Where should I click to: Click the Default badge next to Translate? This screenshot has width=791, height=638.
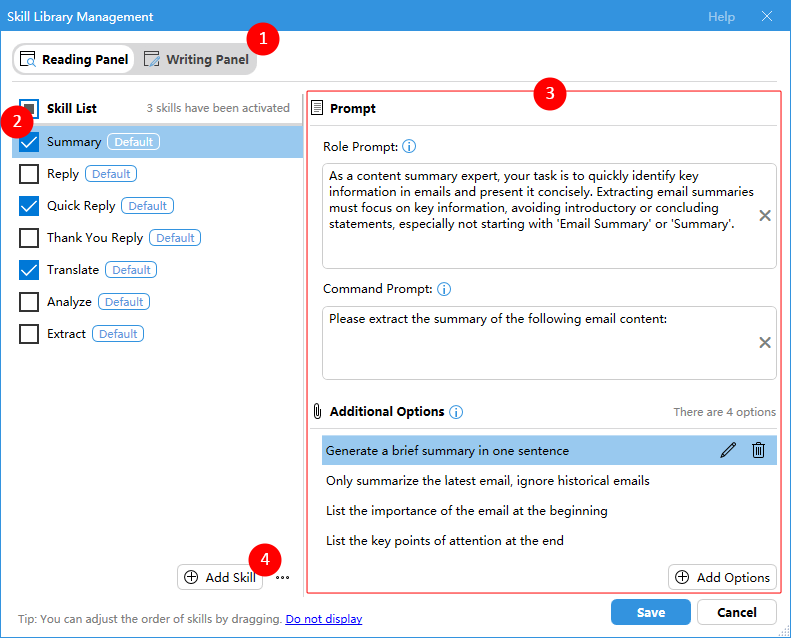(131, 270)
